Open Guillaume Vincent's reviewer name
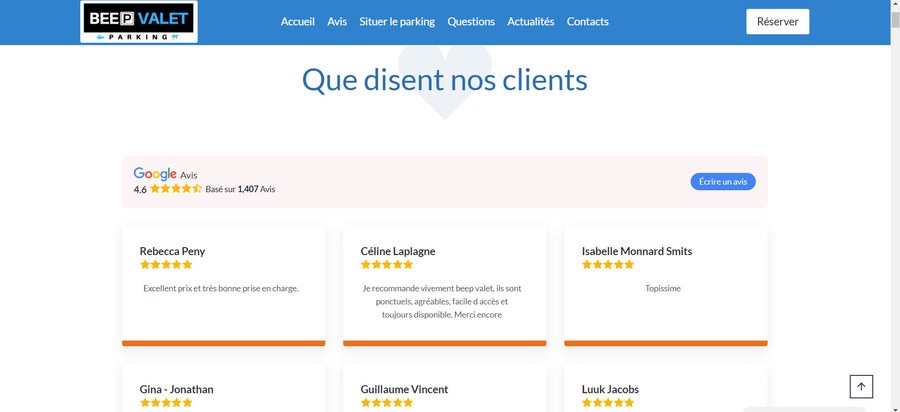 [x=404, y=390]
